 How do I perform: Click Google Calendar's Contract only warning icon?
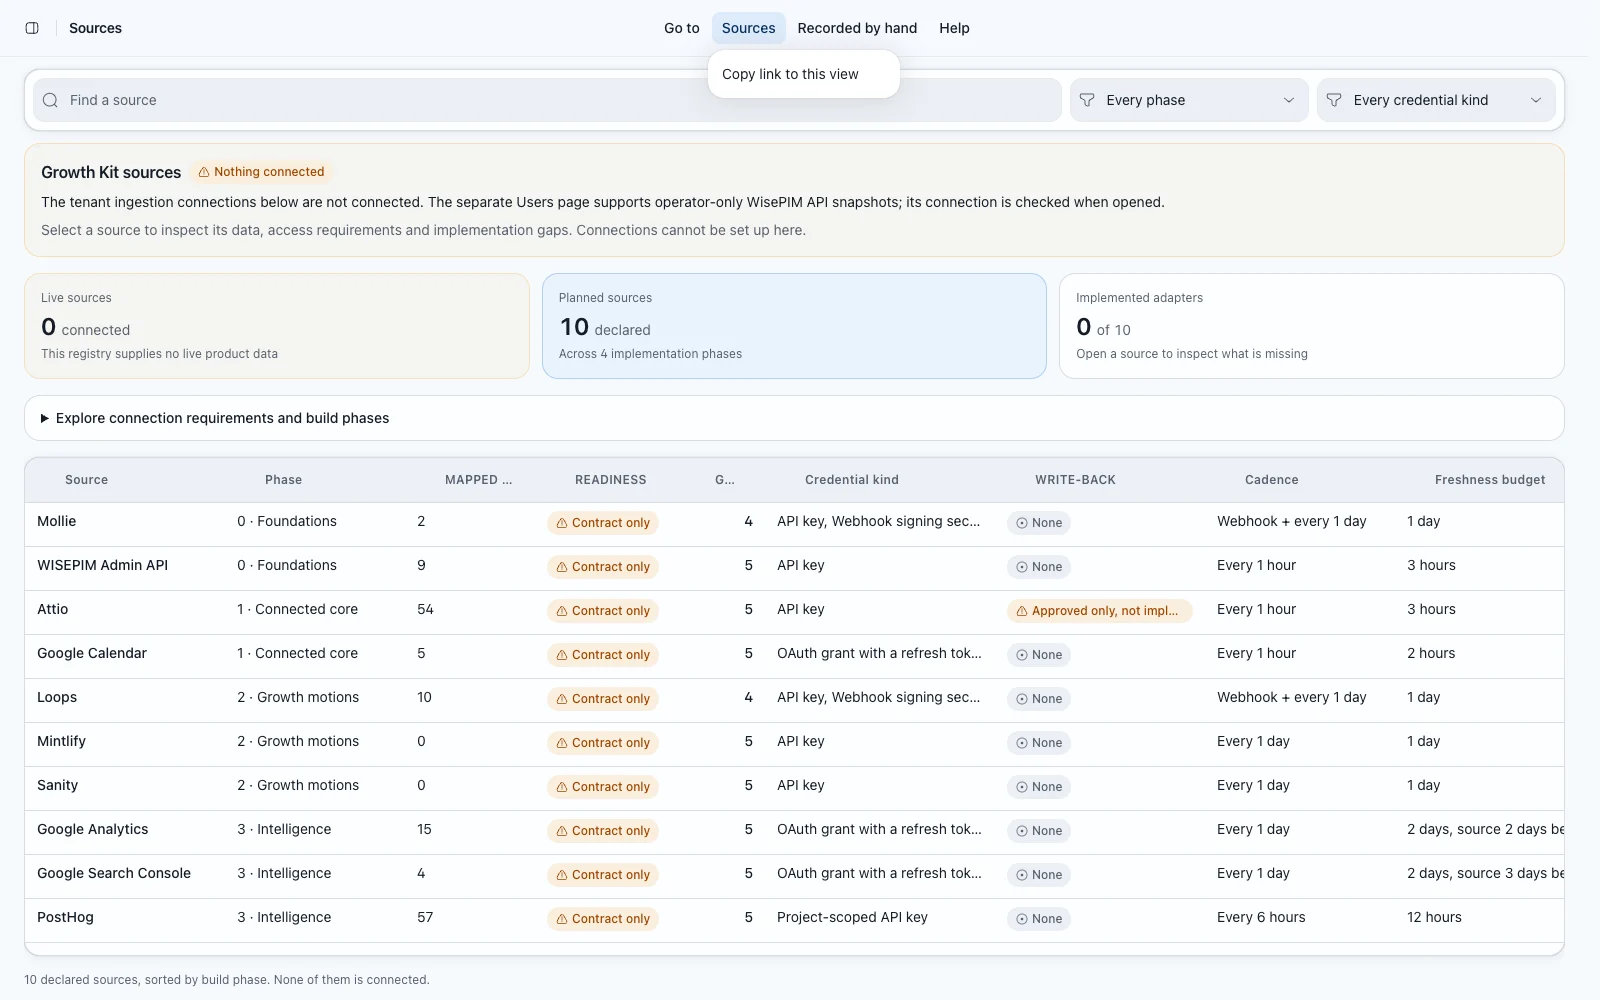(x=562, y=655)
